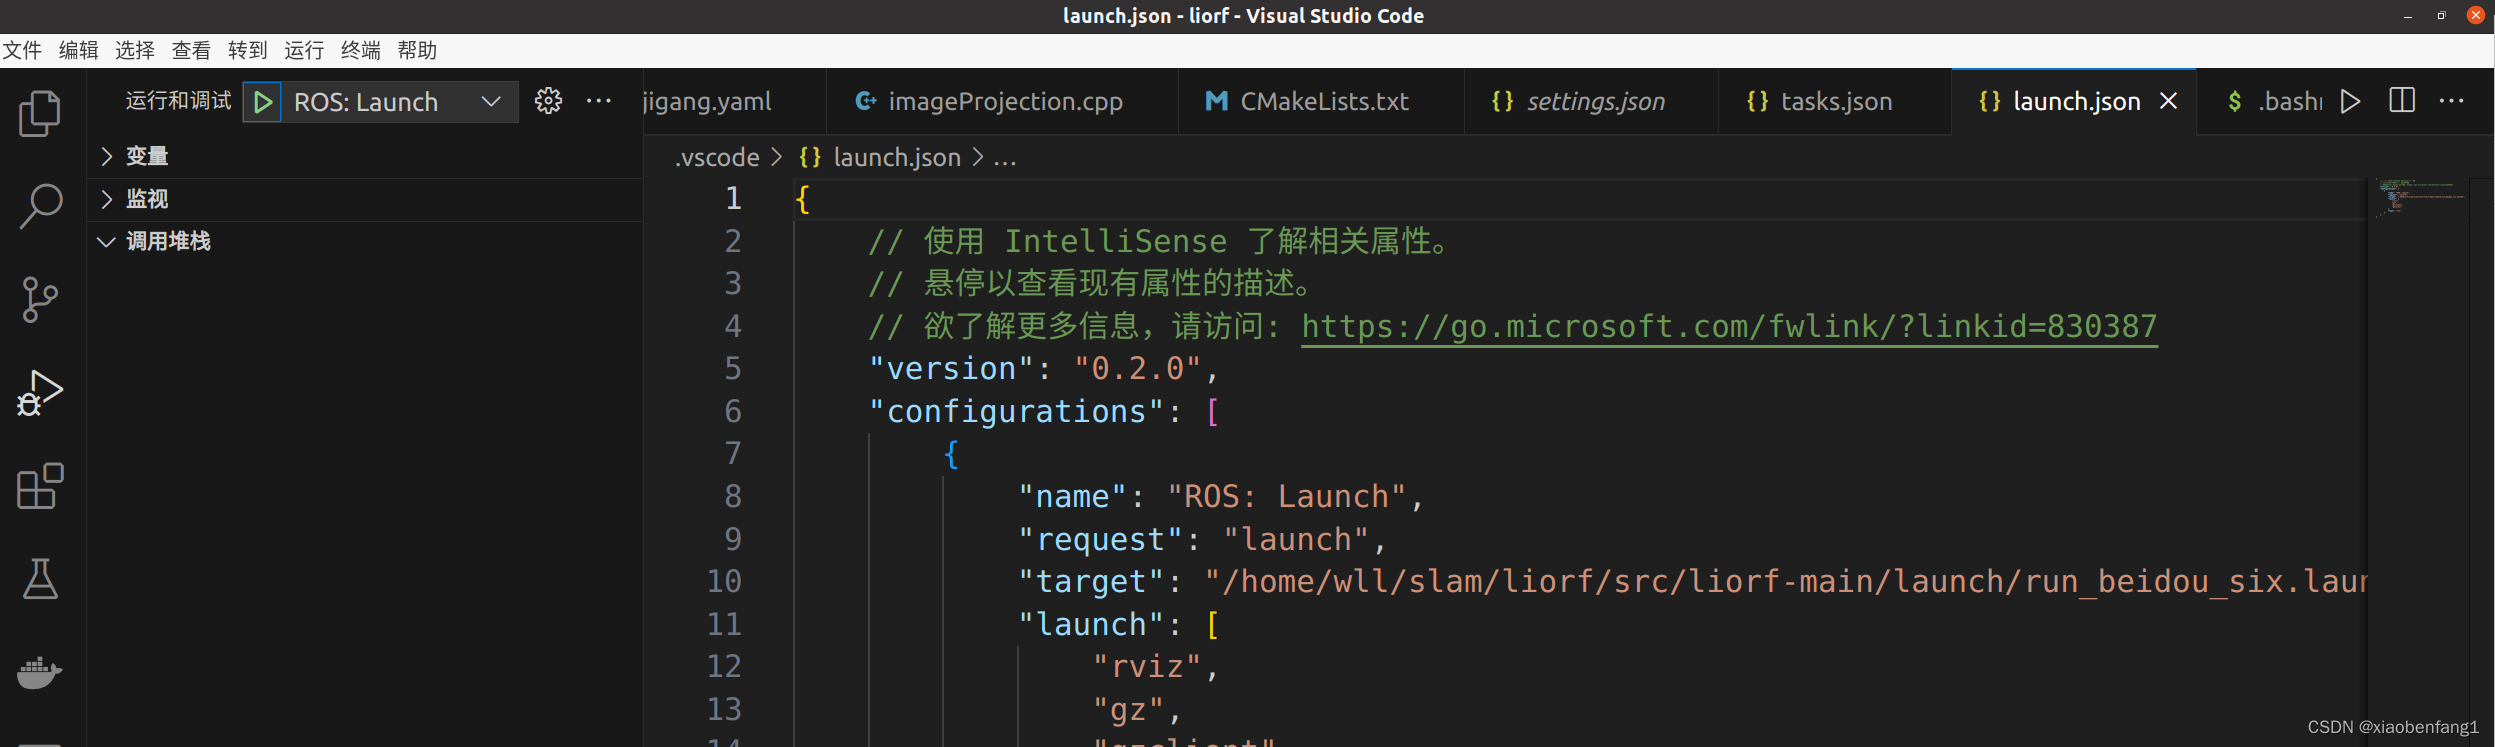2495x747 pixels.
Task: Open the Extensions view icon
Action: 40,486
